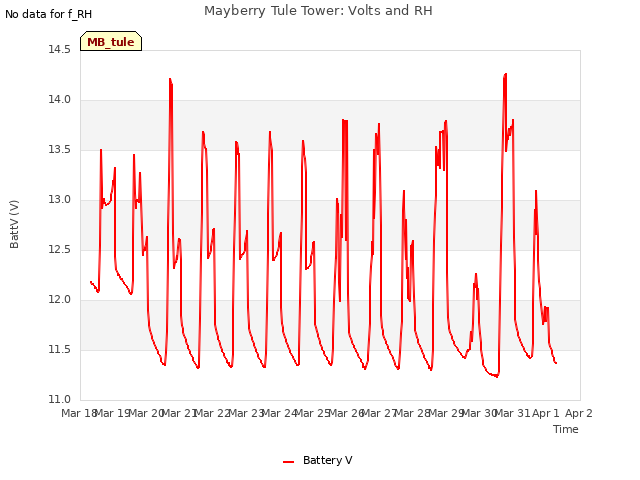Viewport: 640px width, 480px height.
Task: Click the Mar 30 x-axis date label
Action: click(479, 413)
